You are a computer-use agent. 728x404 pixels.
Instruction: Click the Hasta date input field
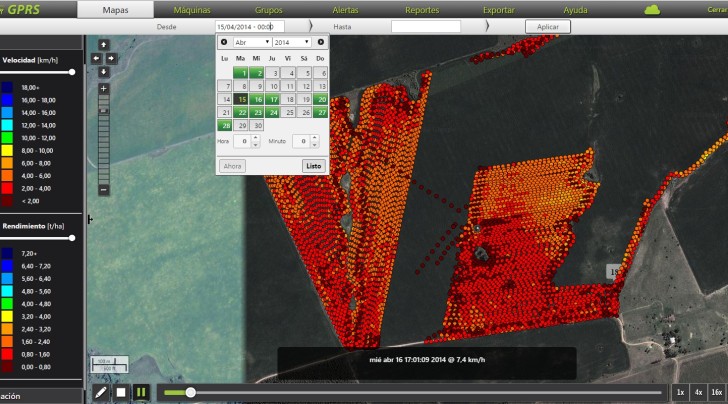426,27
